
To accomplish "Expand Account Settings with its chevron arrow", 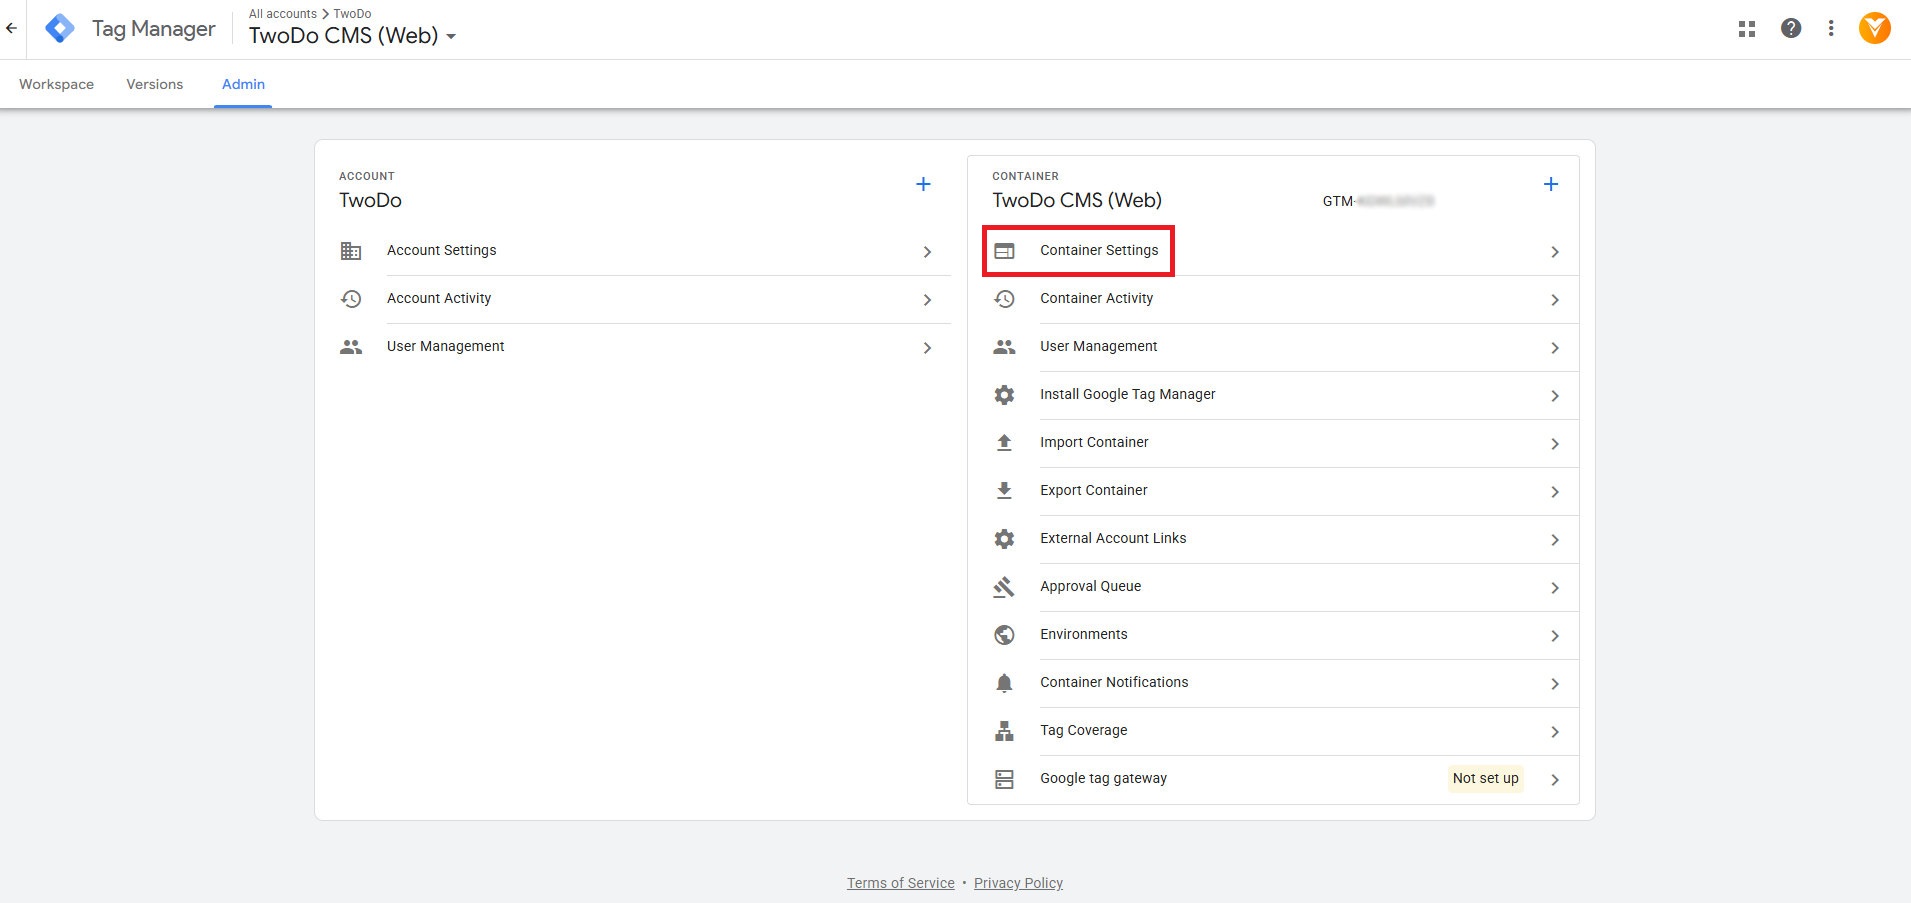I will pos(927,252).
